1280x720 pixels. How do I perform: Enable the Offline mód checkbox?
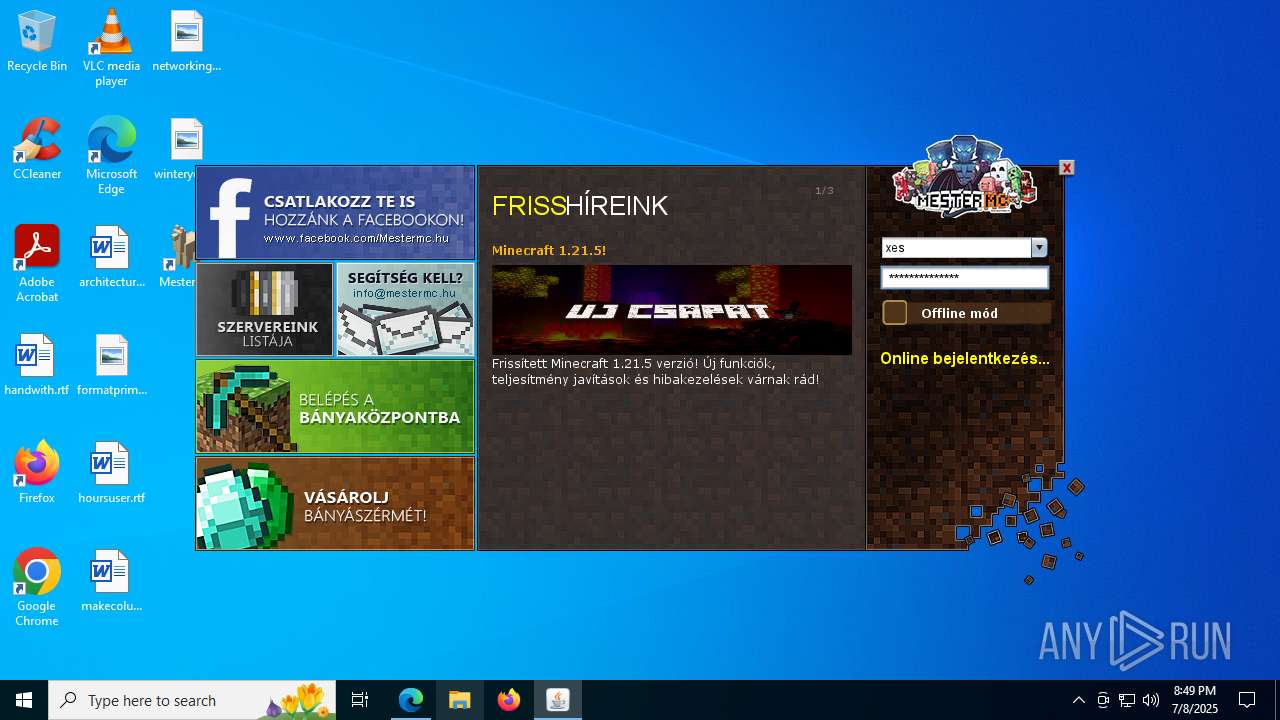tap(895, 313)
